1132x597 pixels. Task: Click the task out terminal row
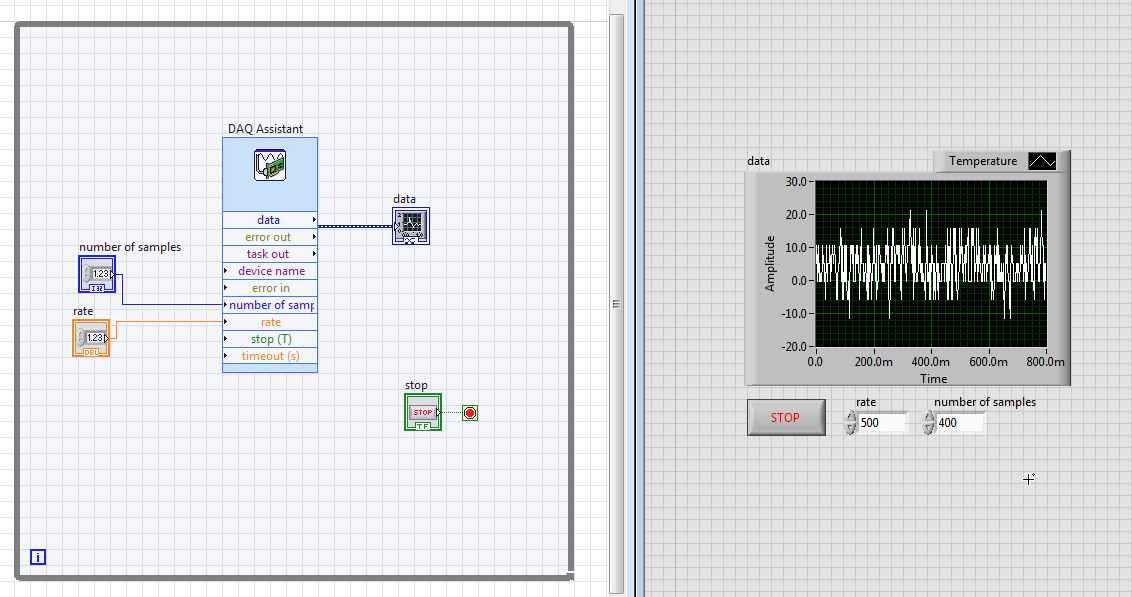[x=269, y=254]
